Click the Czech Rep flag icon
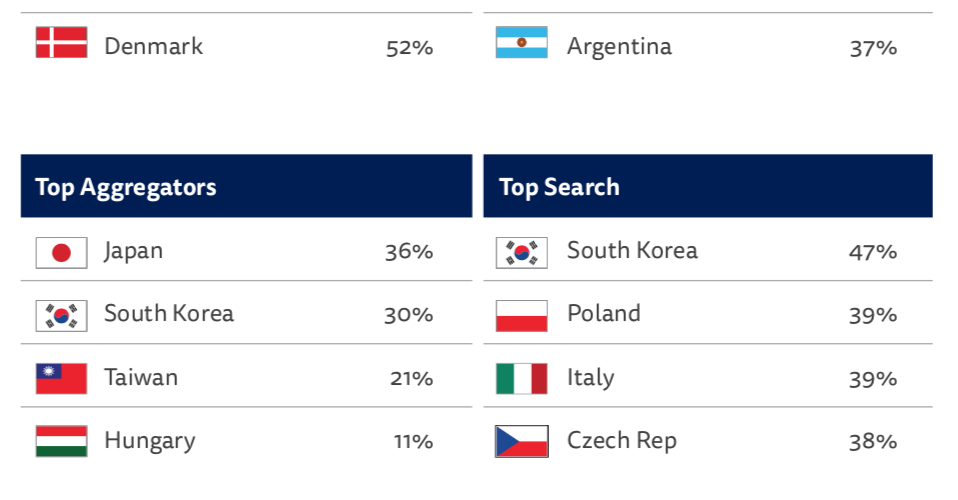Image resolution: width=958 pixels, height=500 pixels. pyautogui.click(x=522, y=441)
